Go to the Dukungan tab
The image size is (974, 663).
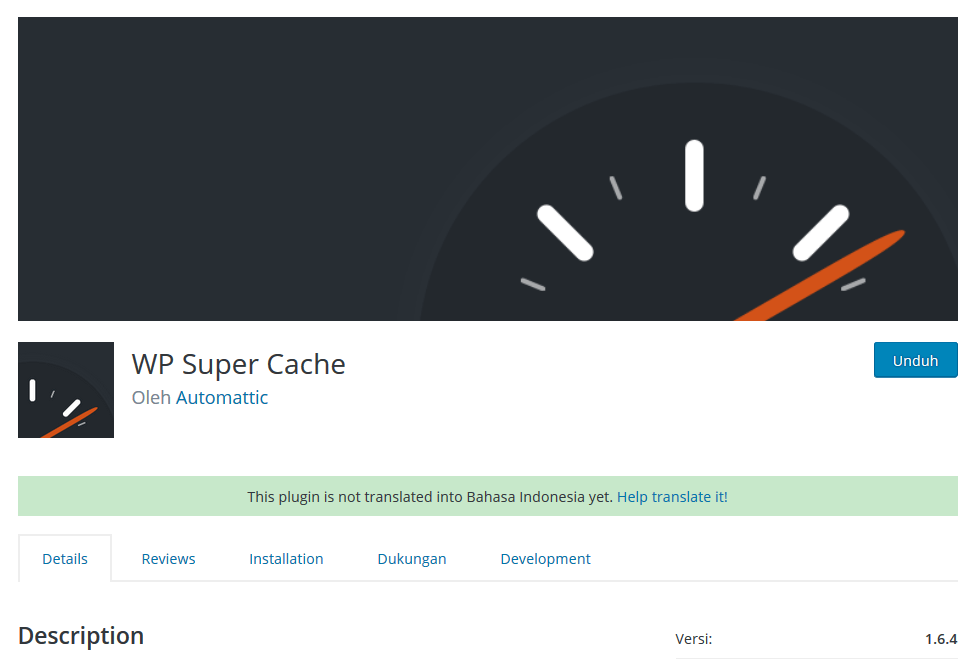point(412,559)
